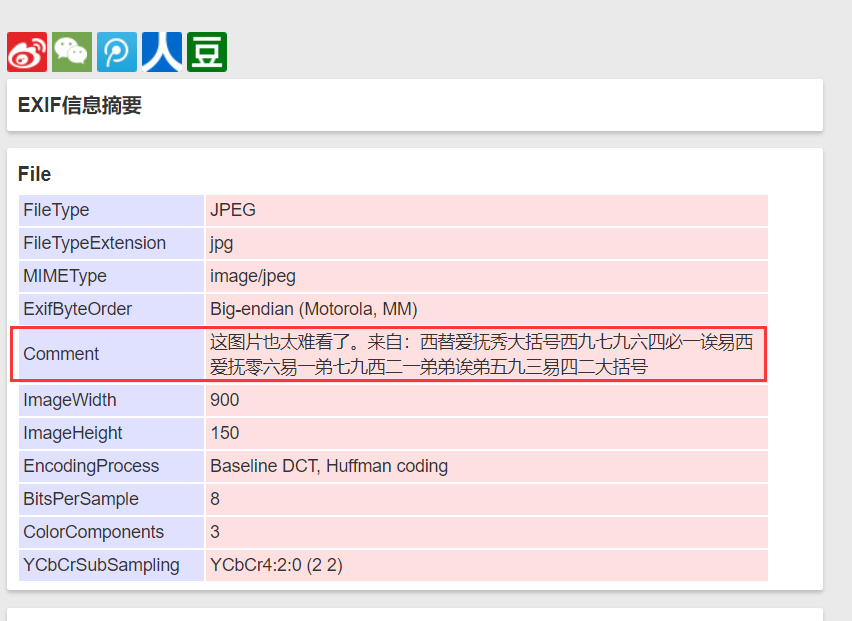Click the File section heading
Screen dimensions: 852x621
coord(34,174)
